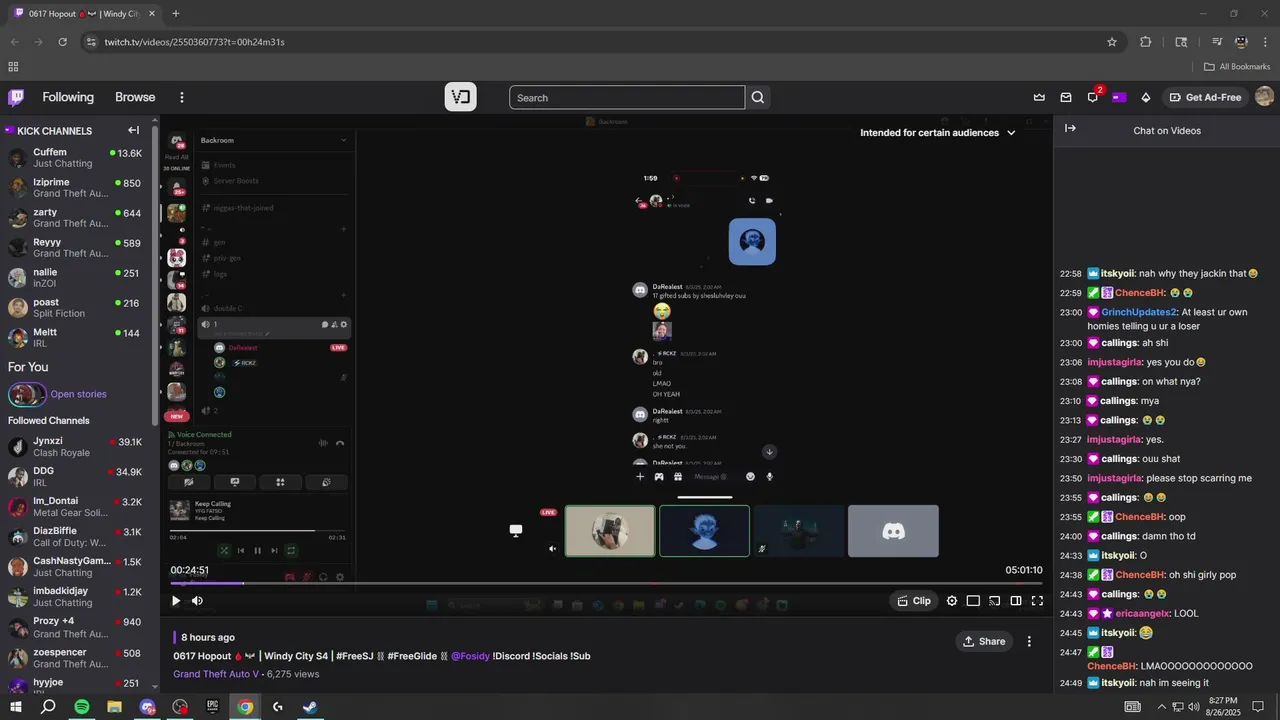Open All Bookmarks folder
The height and width of the screenshot is (720, 1280).
1237,67
